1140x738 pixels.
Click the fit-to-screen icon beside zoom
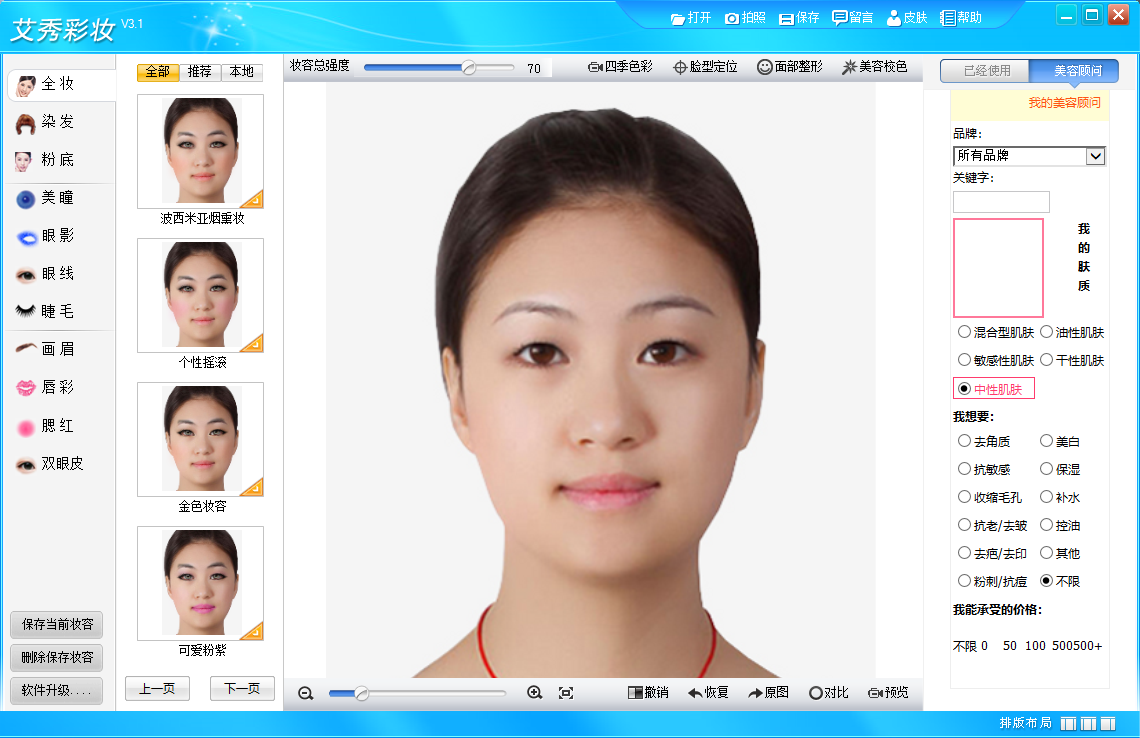[566, 693]
